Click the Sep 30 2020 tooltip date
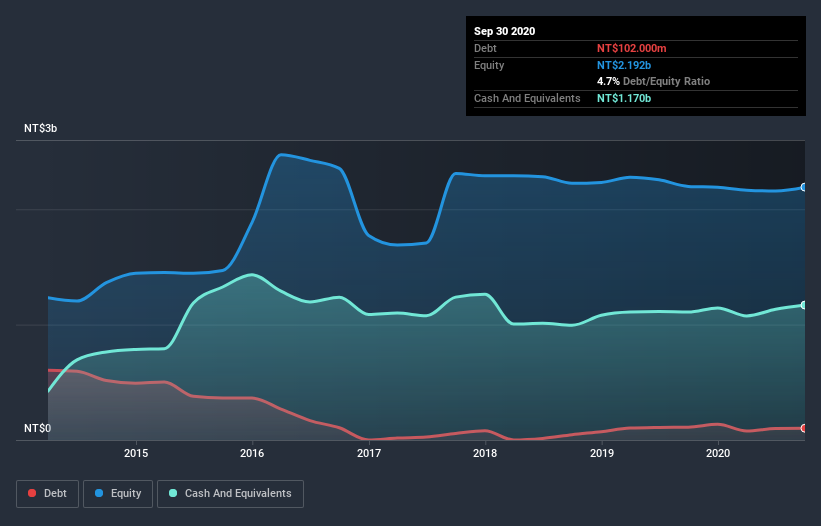Image resolution: width=821 pixels, height=526 pixels. coord(505,31)
